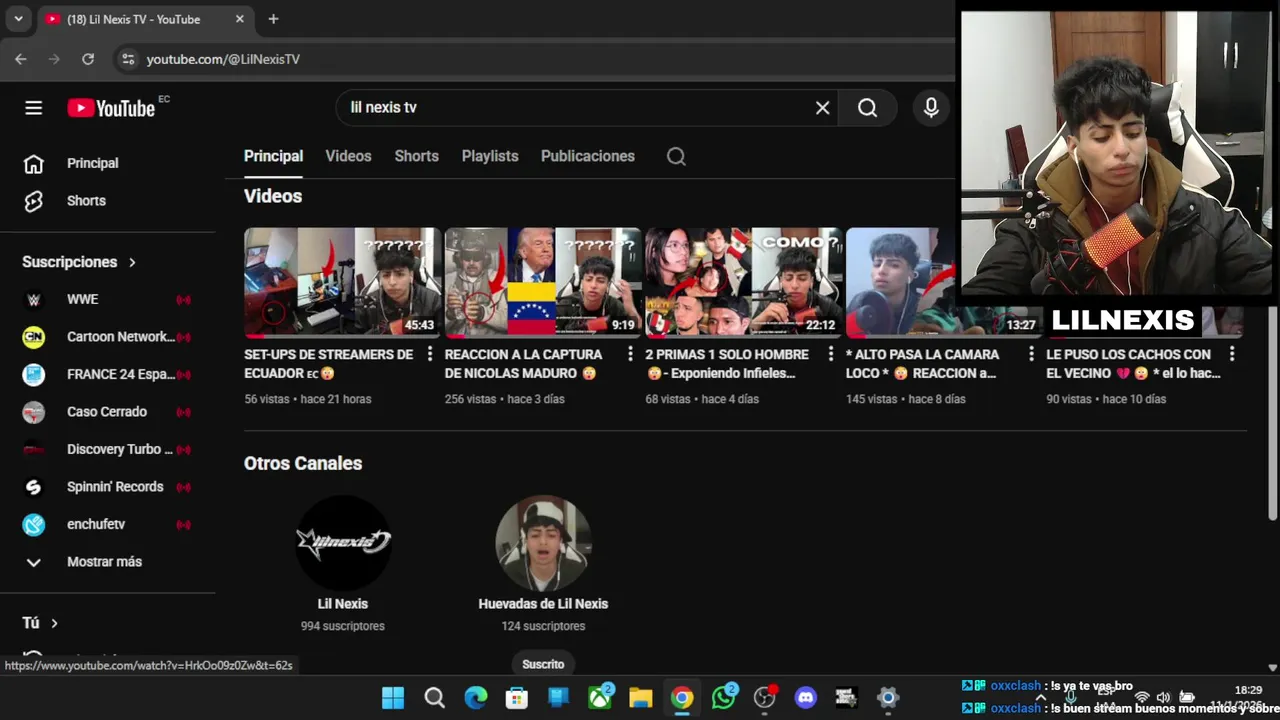Play the 9:19 Venezuela flag thumbnail
This screenshot has width=1280, height=720.
543,283
